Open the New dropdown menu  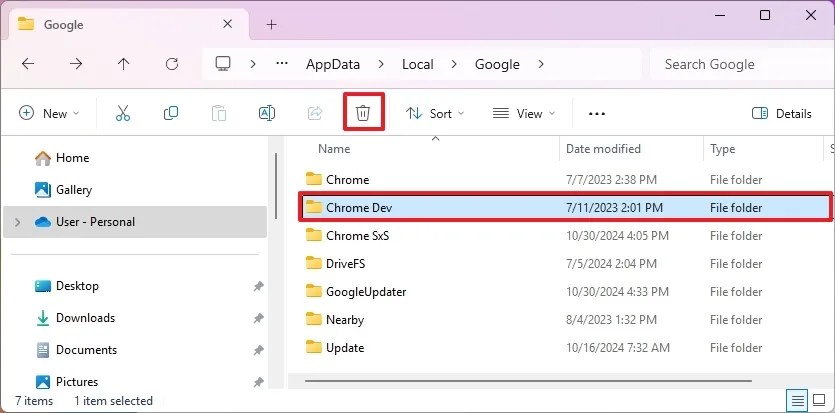click(49, 113)
